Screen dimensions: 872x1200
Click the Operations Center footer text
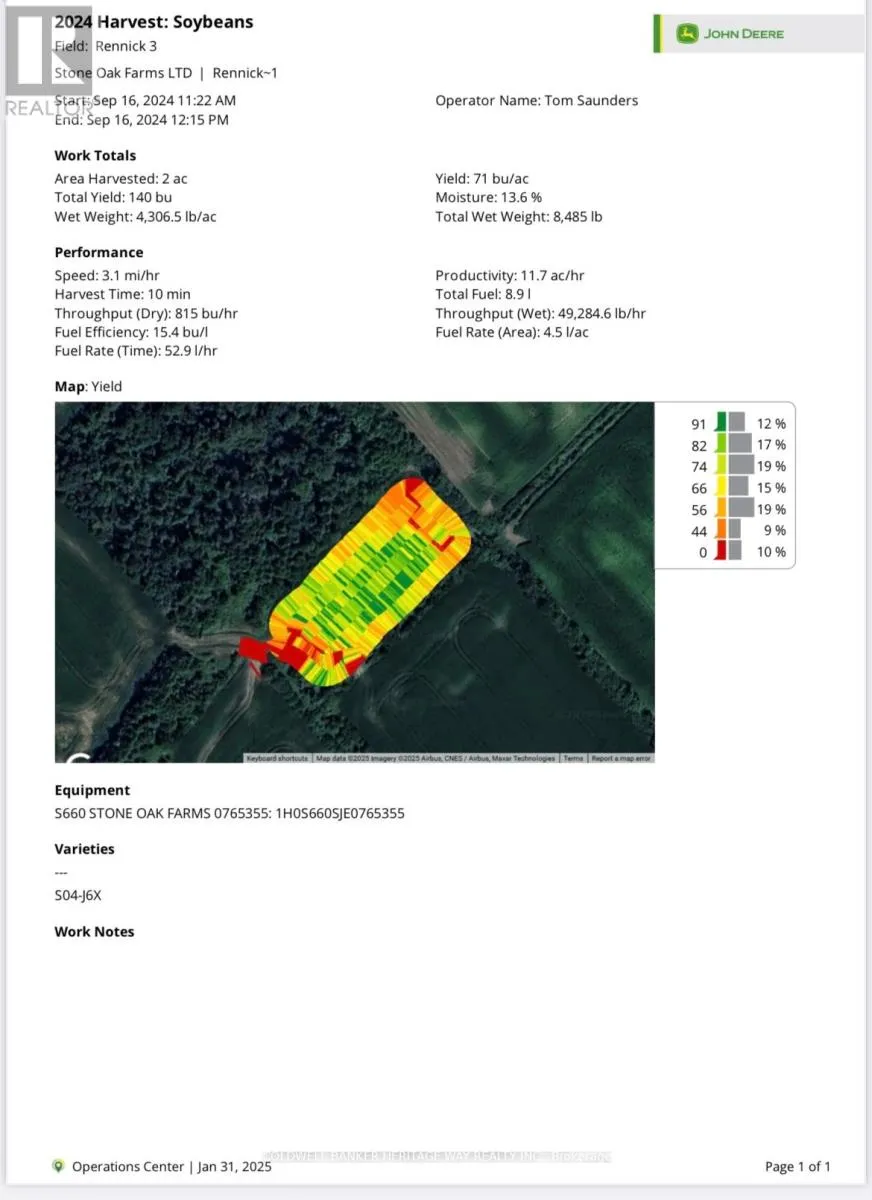tap(128, 1166)
